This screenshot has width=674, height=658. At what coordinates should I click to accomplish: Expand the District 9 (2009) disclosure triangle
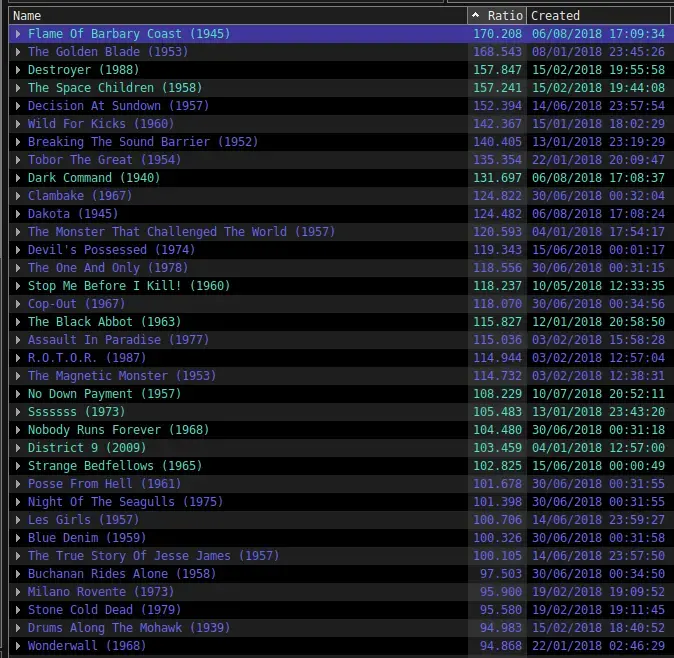18,448
